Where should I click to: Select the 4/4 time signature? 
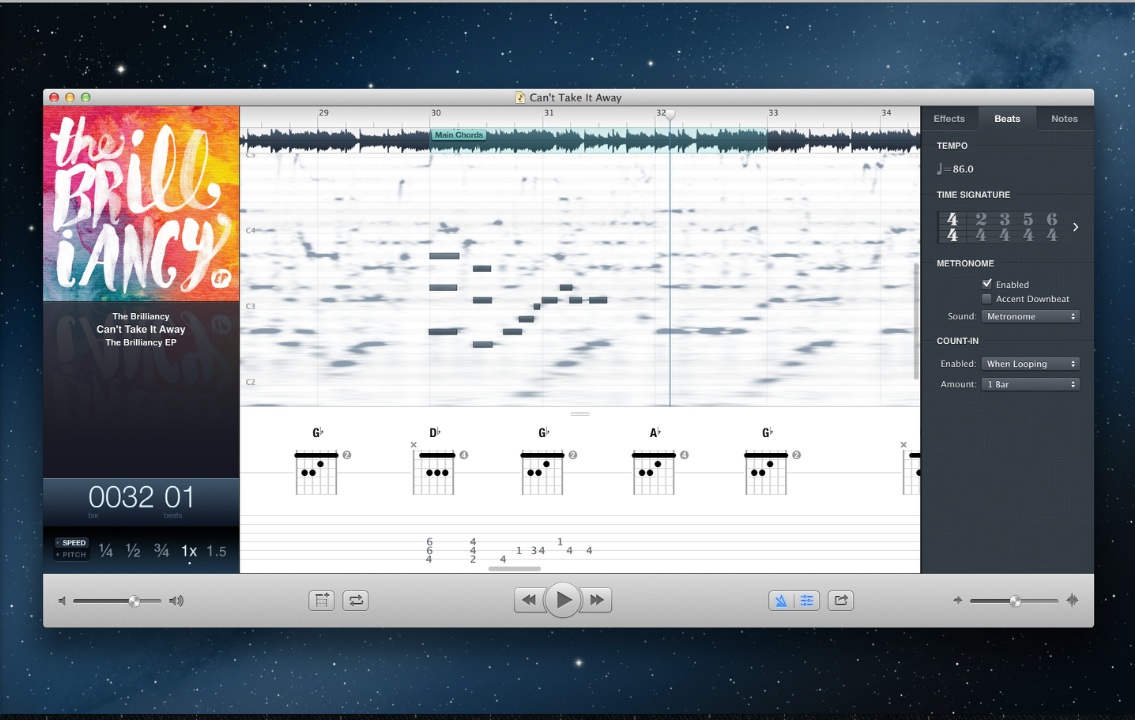(x=951, y=227)
